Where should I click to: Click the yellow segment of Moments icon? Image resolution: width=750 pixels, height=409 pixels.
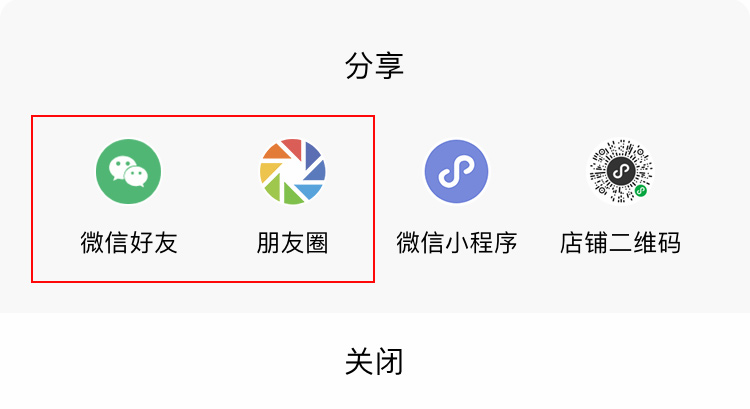click(269, 171)
